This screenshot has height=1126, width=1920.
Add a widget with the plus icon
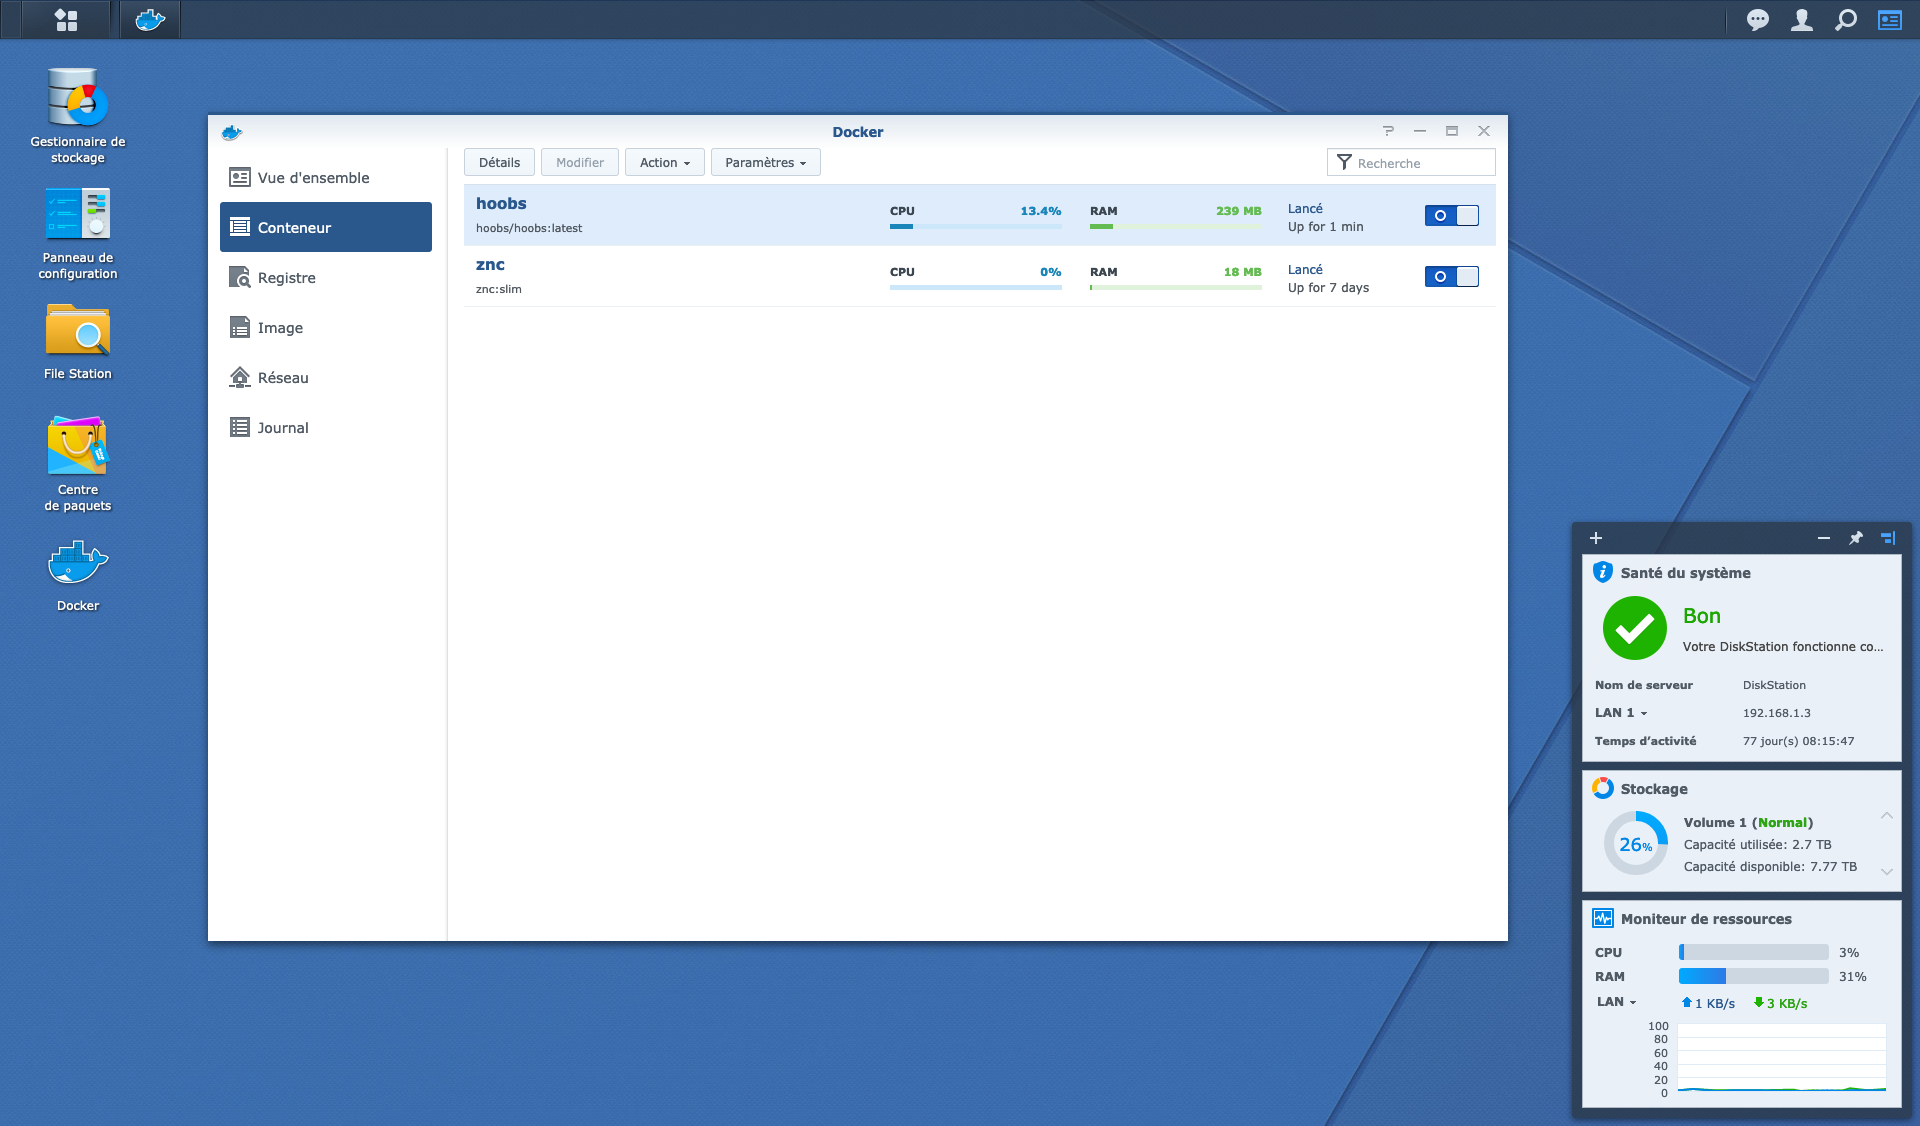1596,538
